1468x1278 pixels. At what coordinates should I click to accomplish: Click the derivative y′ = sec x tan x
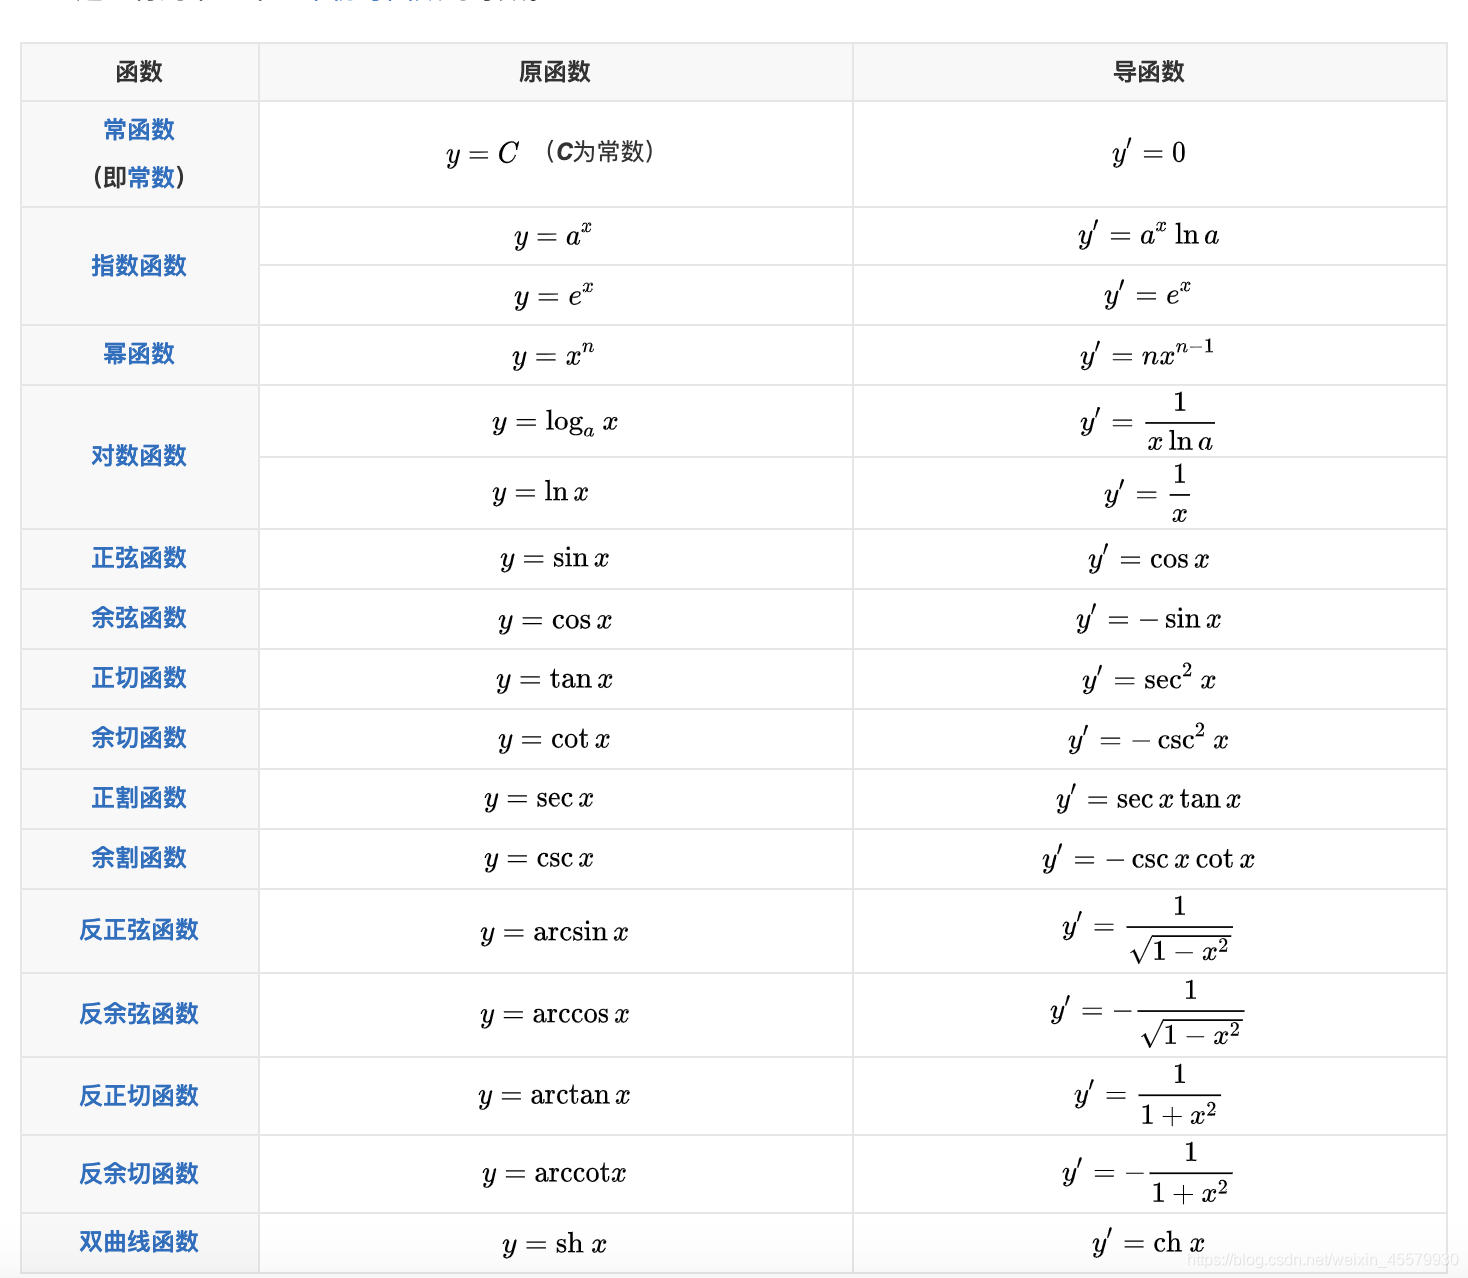coord(1149,798)
